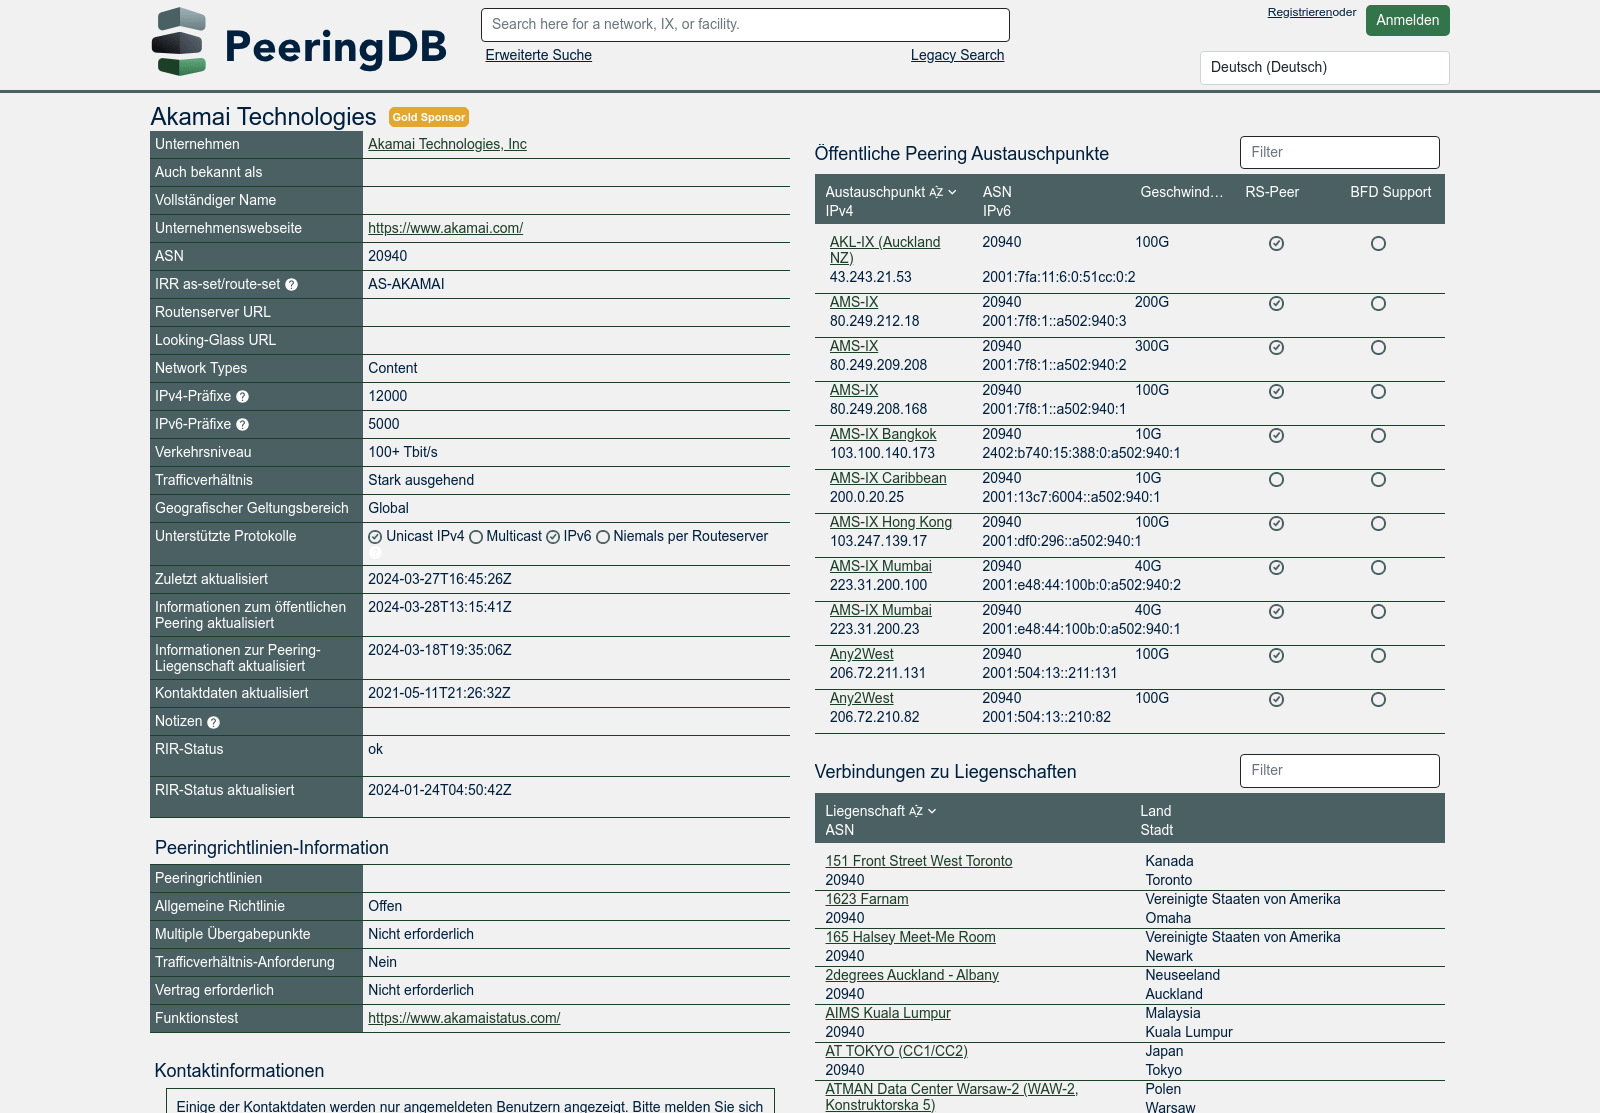
Task: Open help icon next to Notizen
Action: tap(213, 722)
